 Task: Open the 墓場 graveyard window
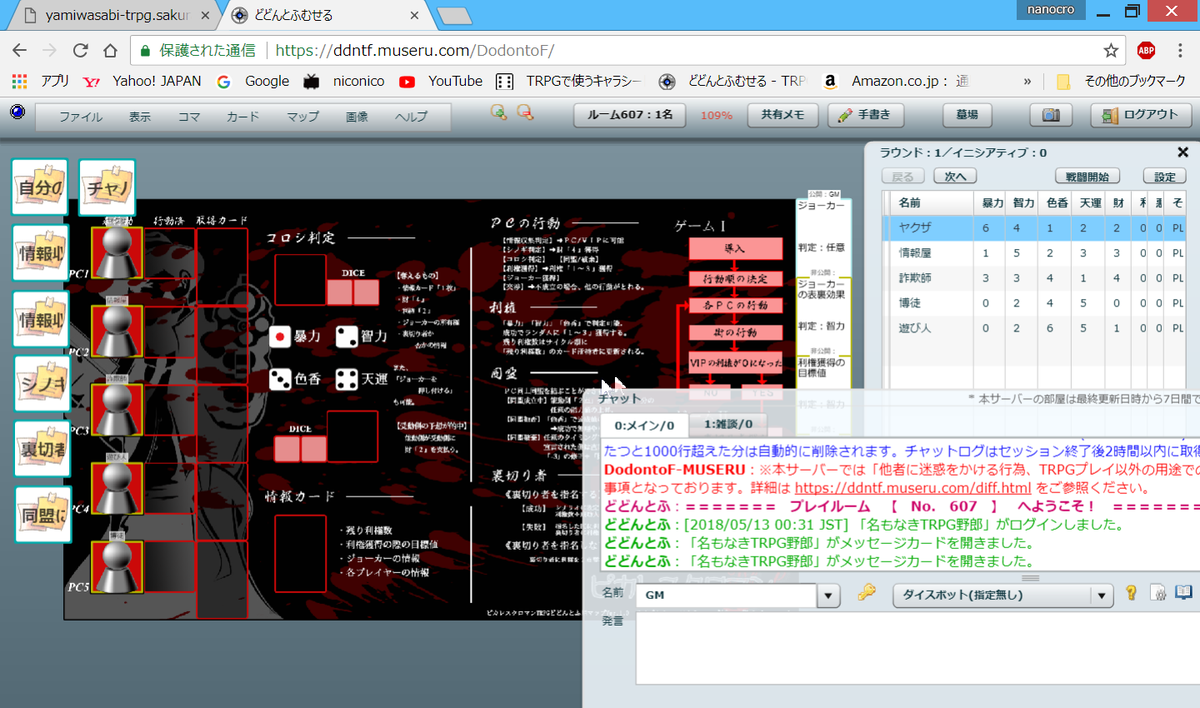(967, 115)
